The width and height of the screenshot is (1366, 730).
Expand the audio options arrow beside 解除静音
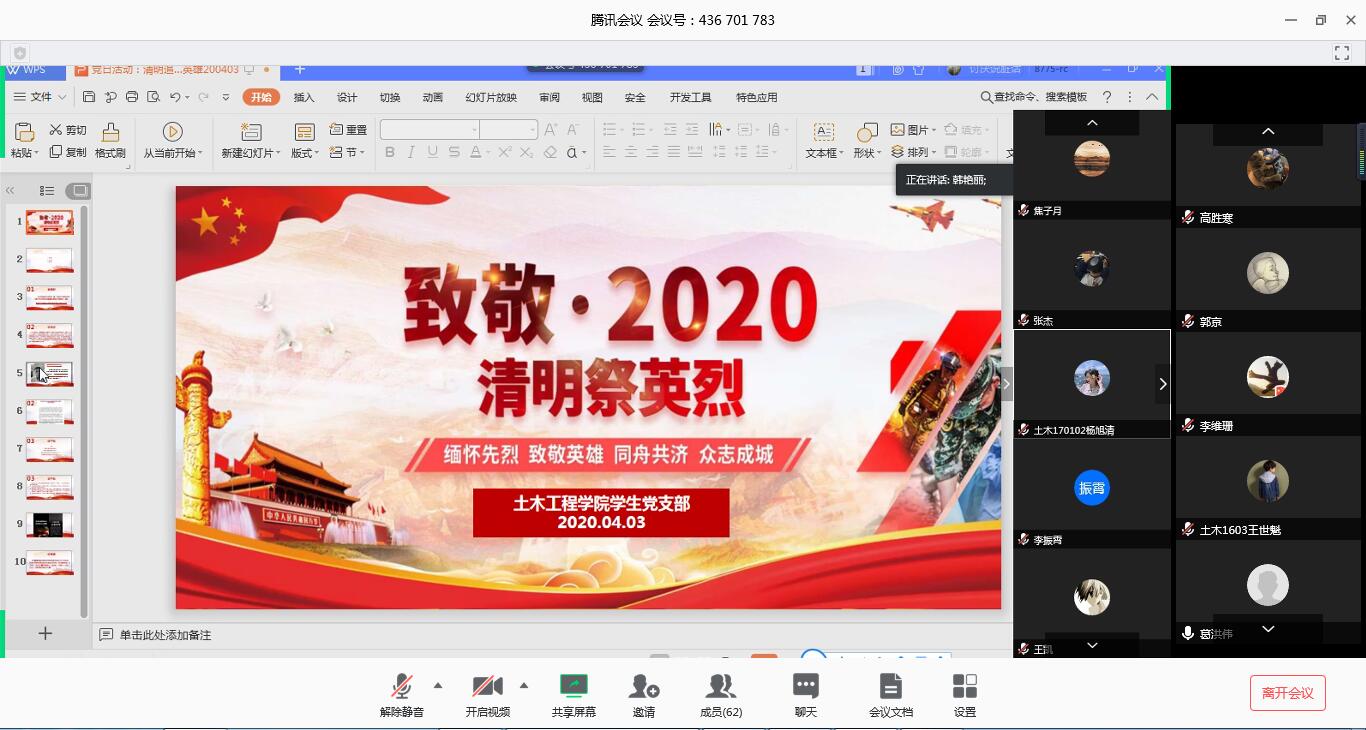pos(438,685)
